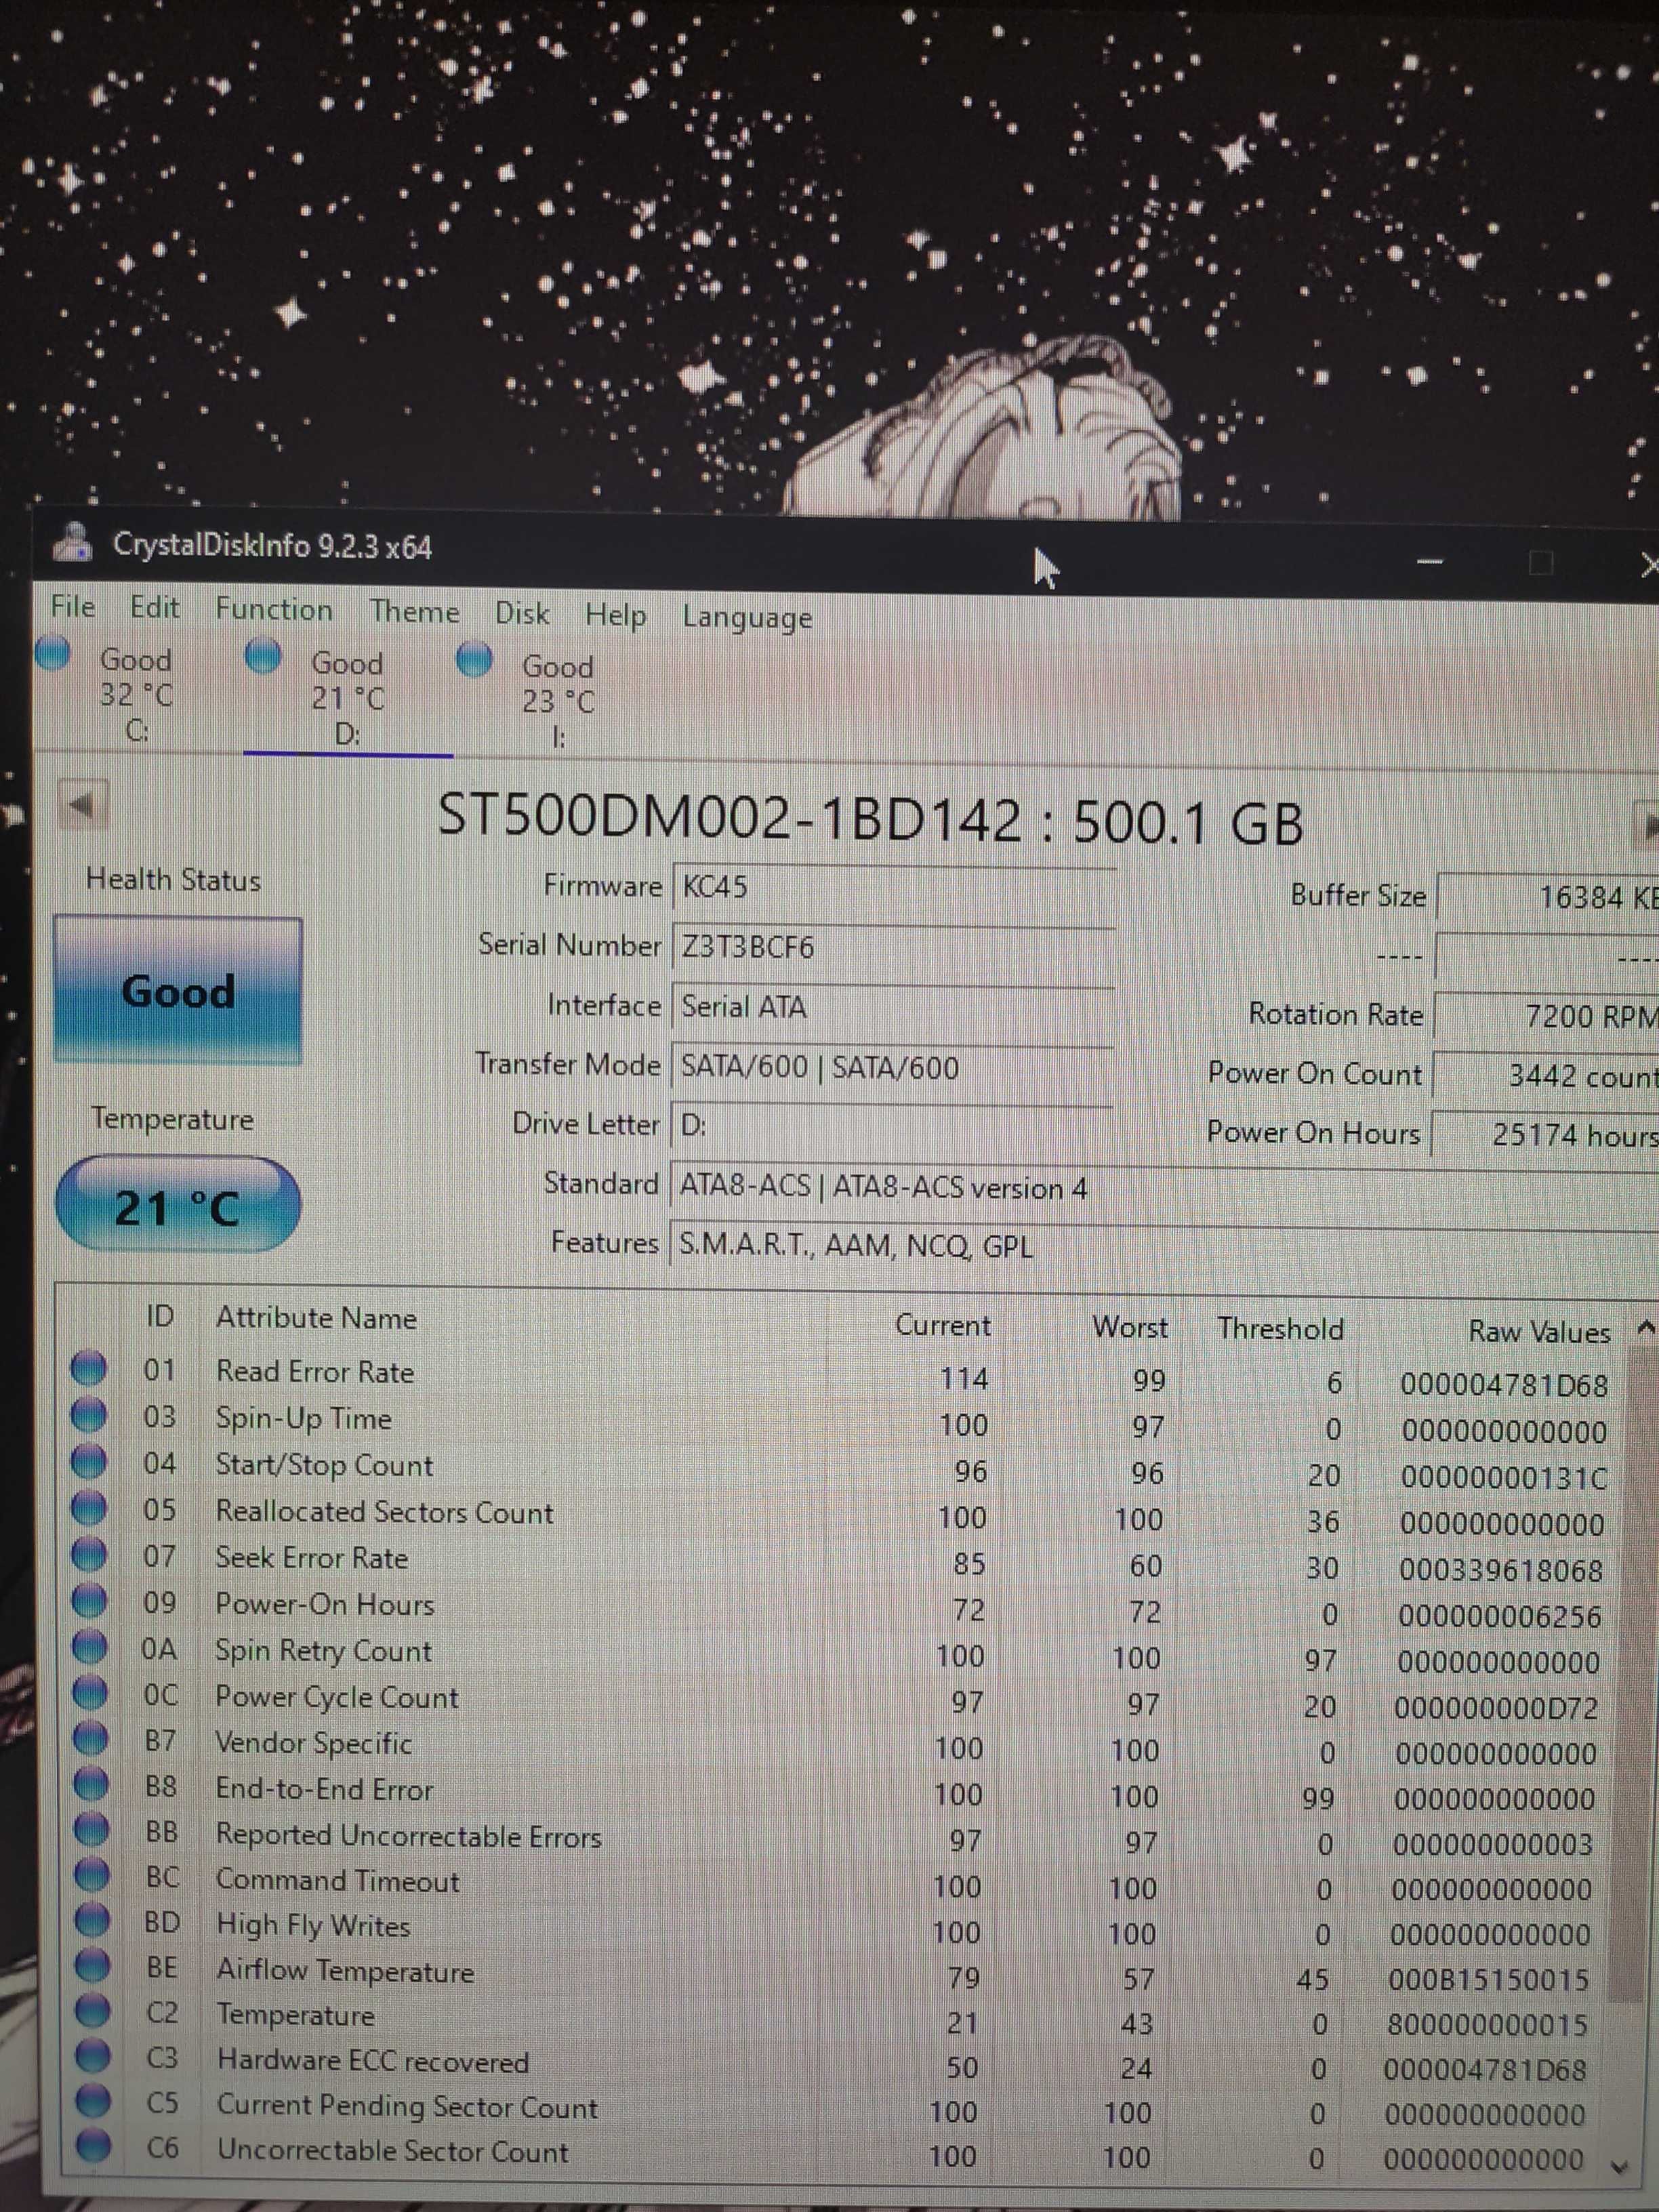Click status orb of Seek Error Rate row

(89, 1554)
